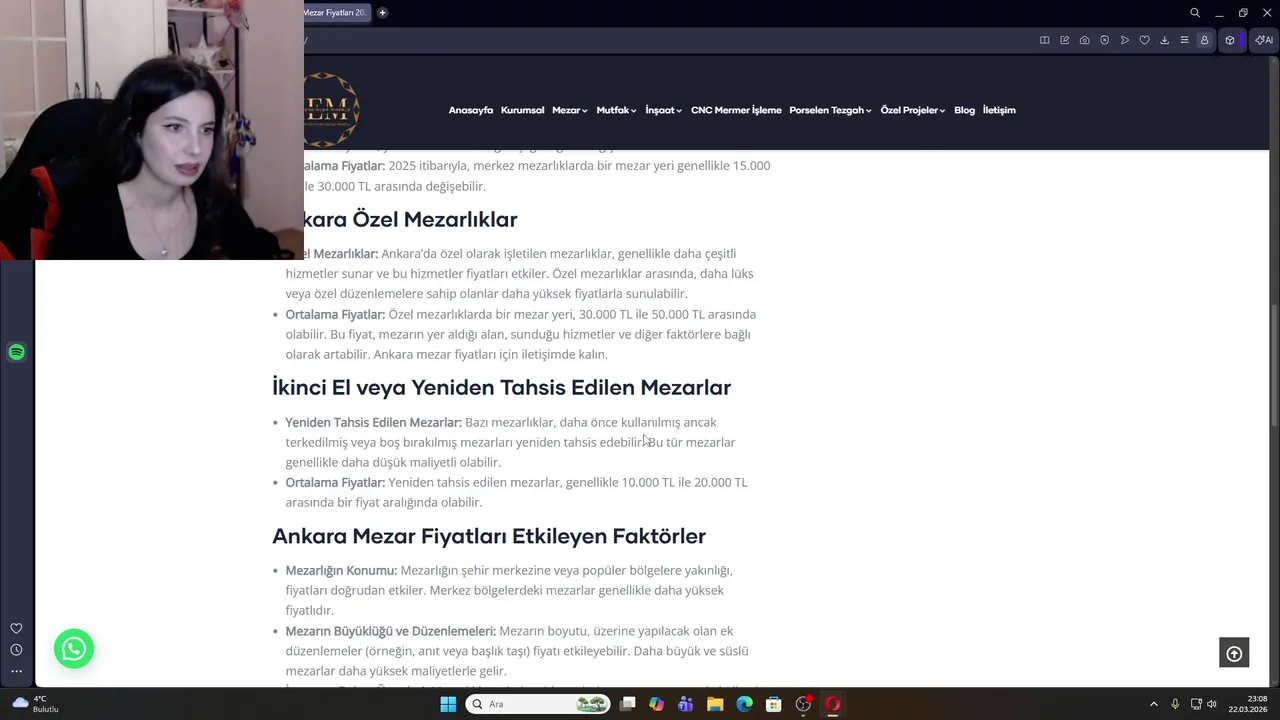Expand the Mezar dropdown menu
Screen dimensions: 1280x720
point(570,110)
